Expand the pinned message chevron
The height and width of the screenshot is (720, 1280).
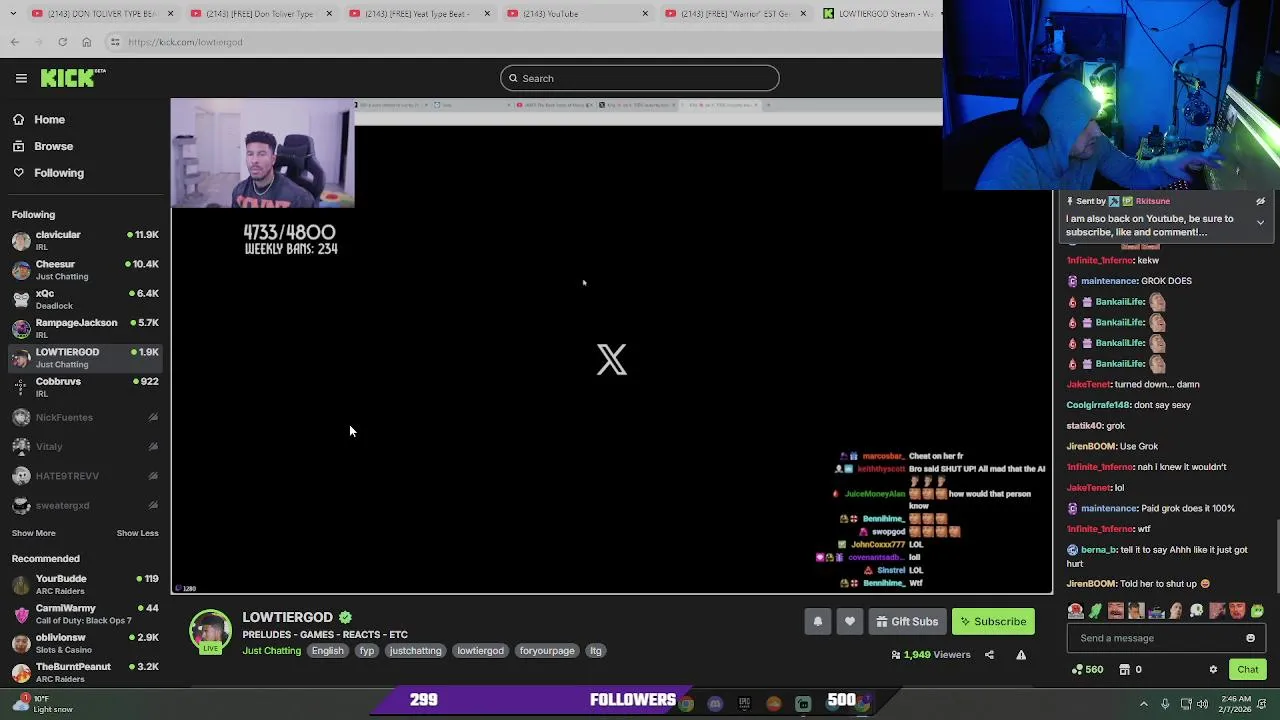point(1260,223)
